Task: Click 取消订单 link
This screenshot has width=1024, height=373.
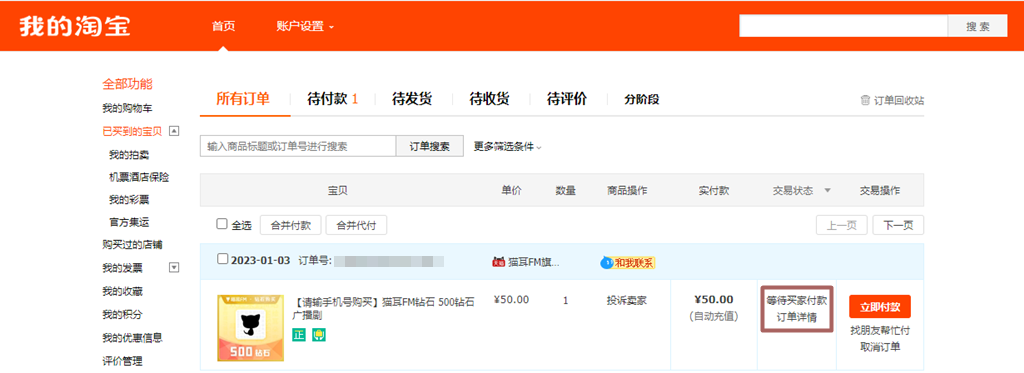Action: point(880,347)
